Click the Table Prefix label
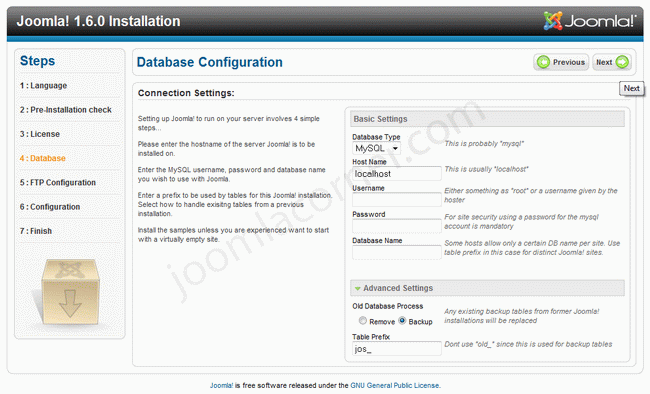The width and height of the screenshot is (650, 394). (x=371, y=337)
